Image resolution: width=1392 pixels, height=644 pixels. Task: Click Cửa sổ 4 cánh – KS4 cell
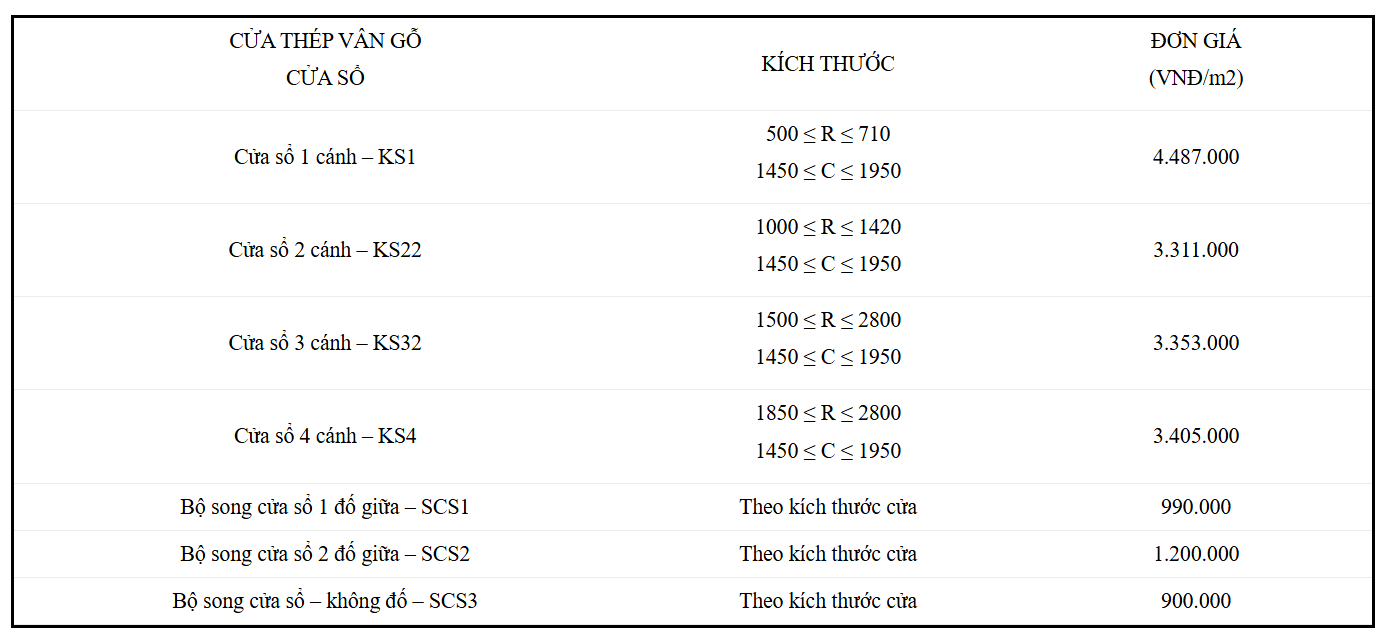point(325,436)
